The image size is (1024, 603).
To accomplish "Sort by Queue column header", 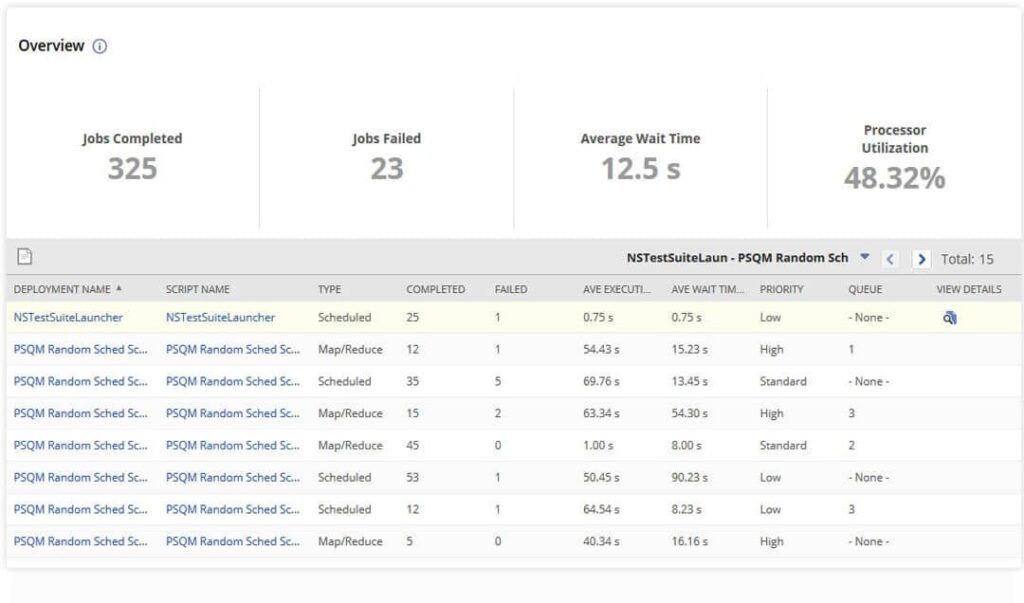I will pos(865,289).
